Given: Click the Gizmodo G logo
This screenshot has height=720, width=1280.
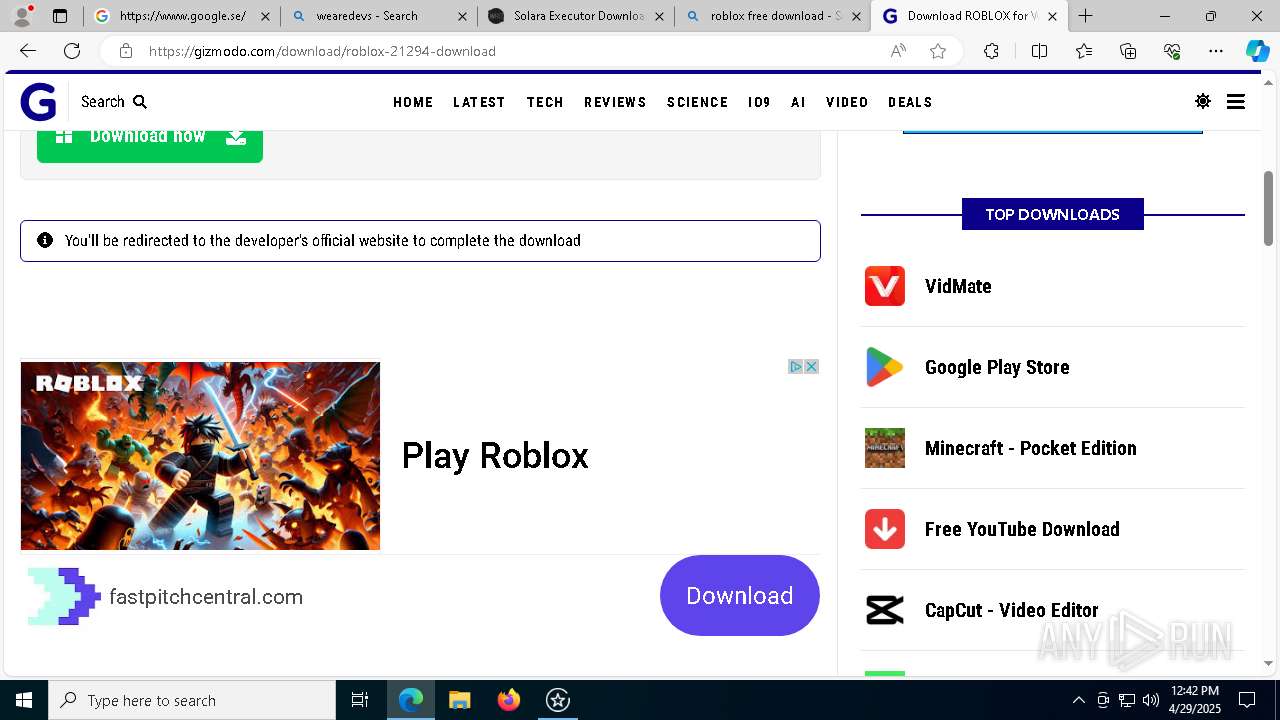Looking at the screenshot, I should 38,102.
